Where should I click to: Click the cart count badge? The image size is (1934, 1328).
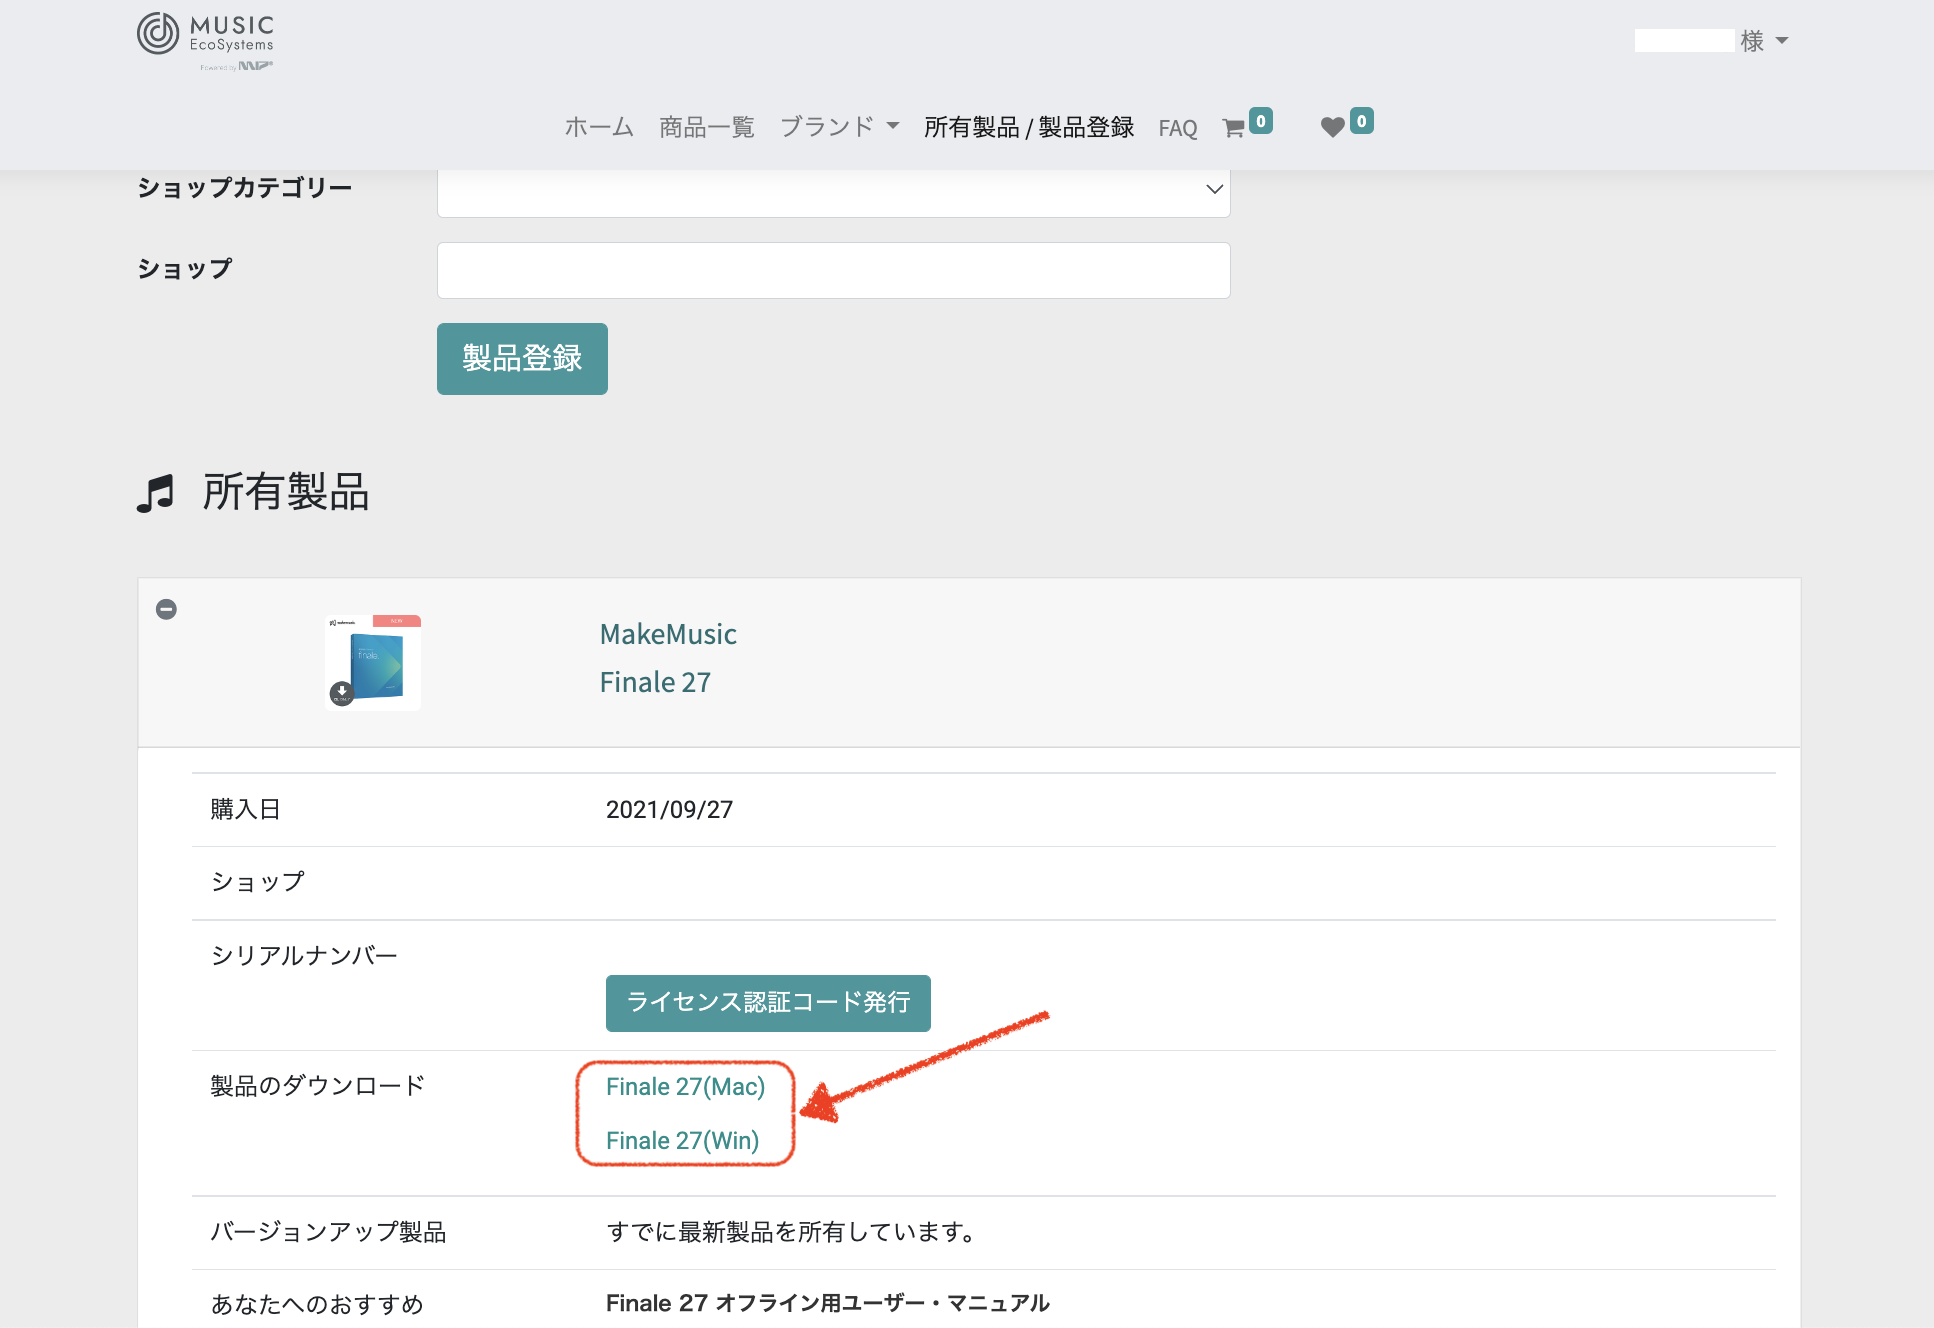pyautogui.click(x=1261, y=121)
